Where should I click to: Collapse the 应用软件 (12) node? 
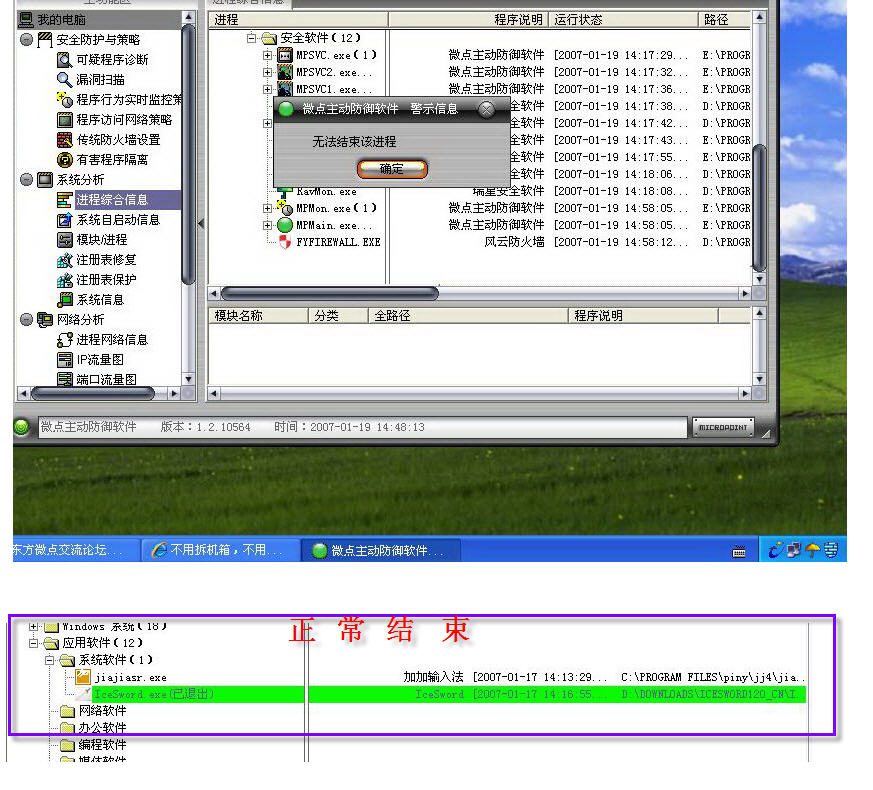point(33,643)
